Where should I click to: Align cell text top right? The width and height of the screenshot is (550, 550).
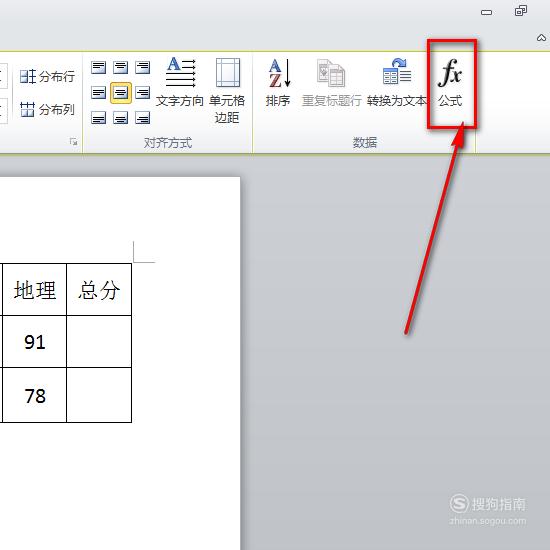tap(143, 67)
